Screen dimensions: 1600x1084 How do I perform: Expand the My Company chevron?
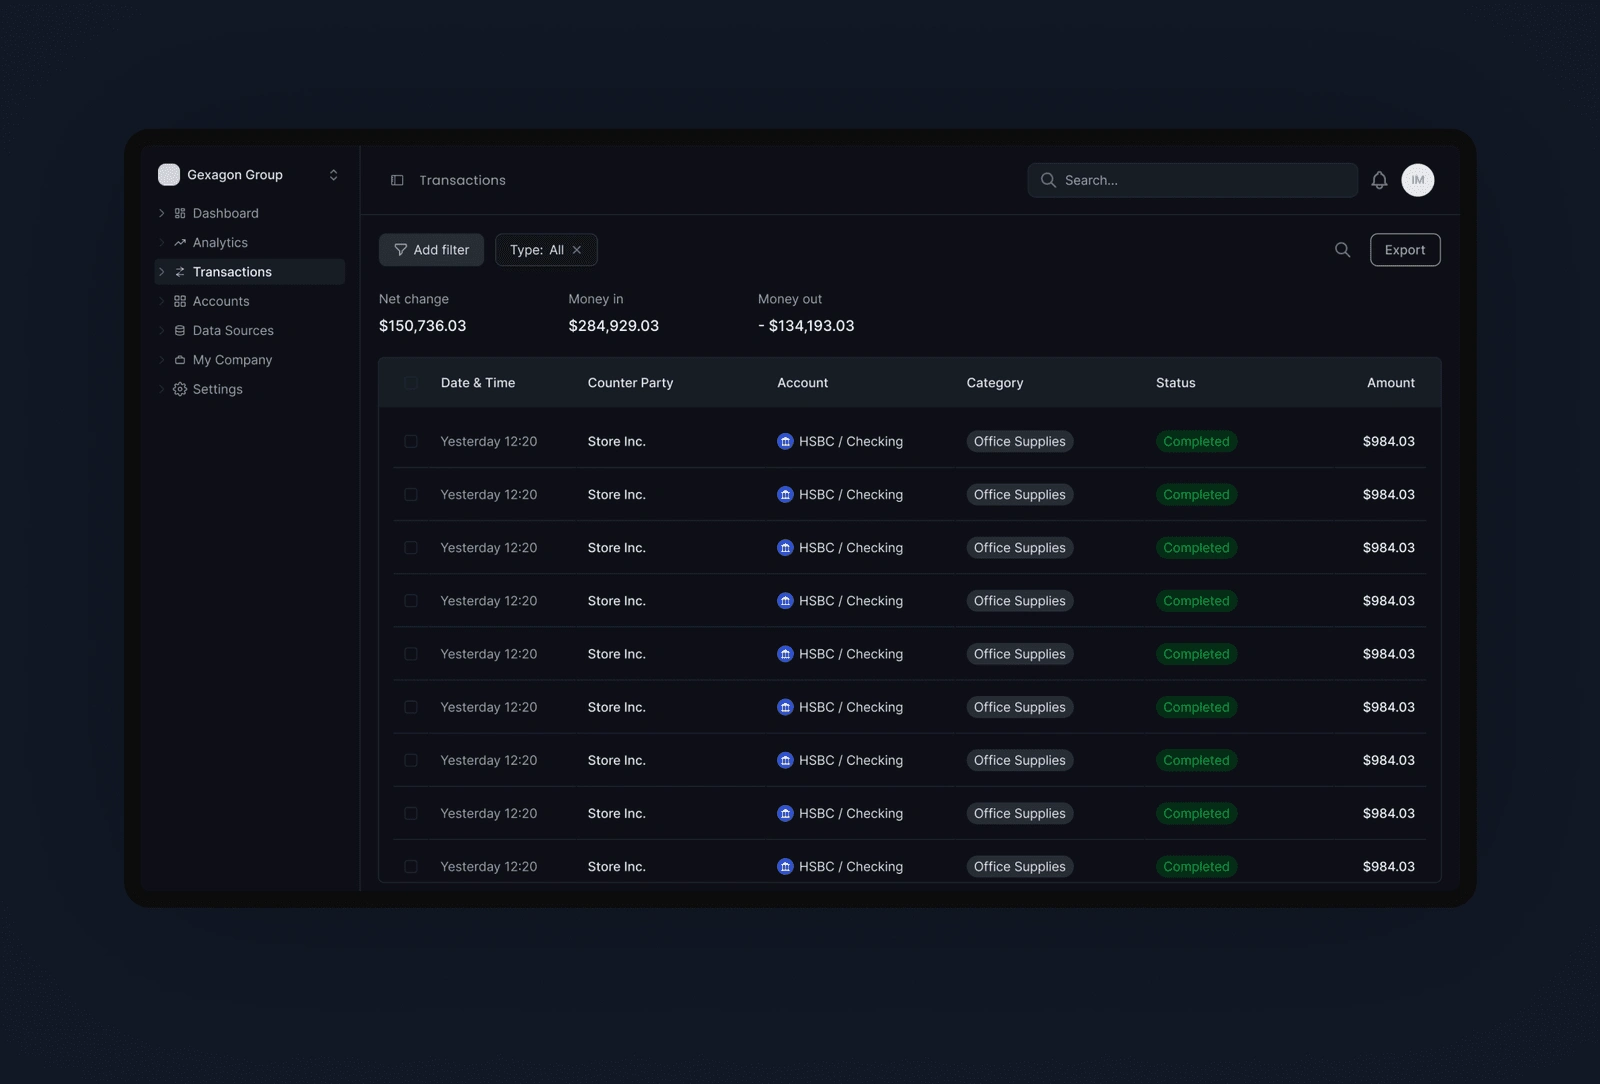point(162,360)
